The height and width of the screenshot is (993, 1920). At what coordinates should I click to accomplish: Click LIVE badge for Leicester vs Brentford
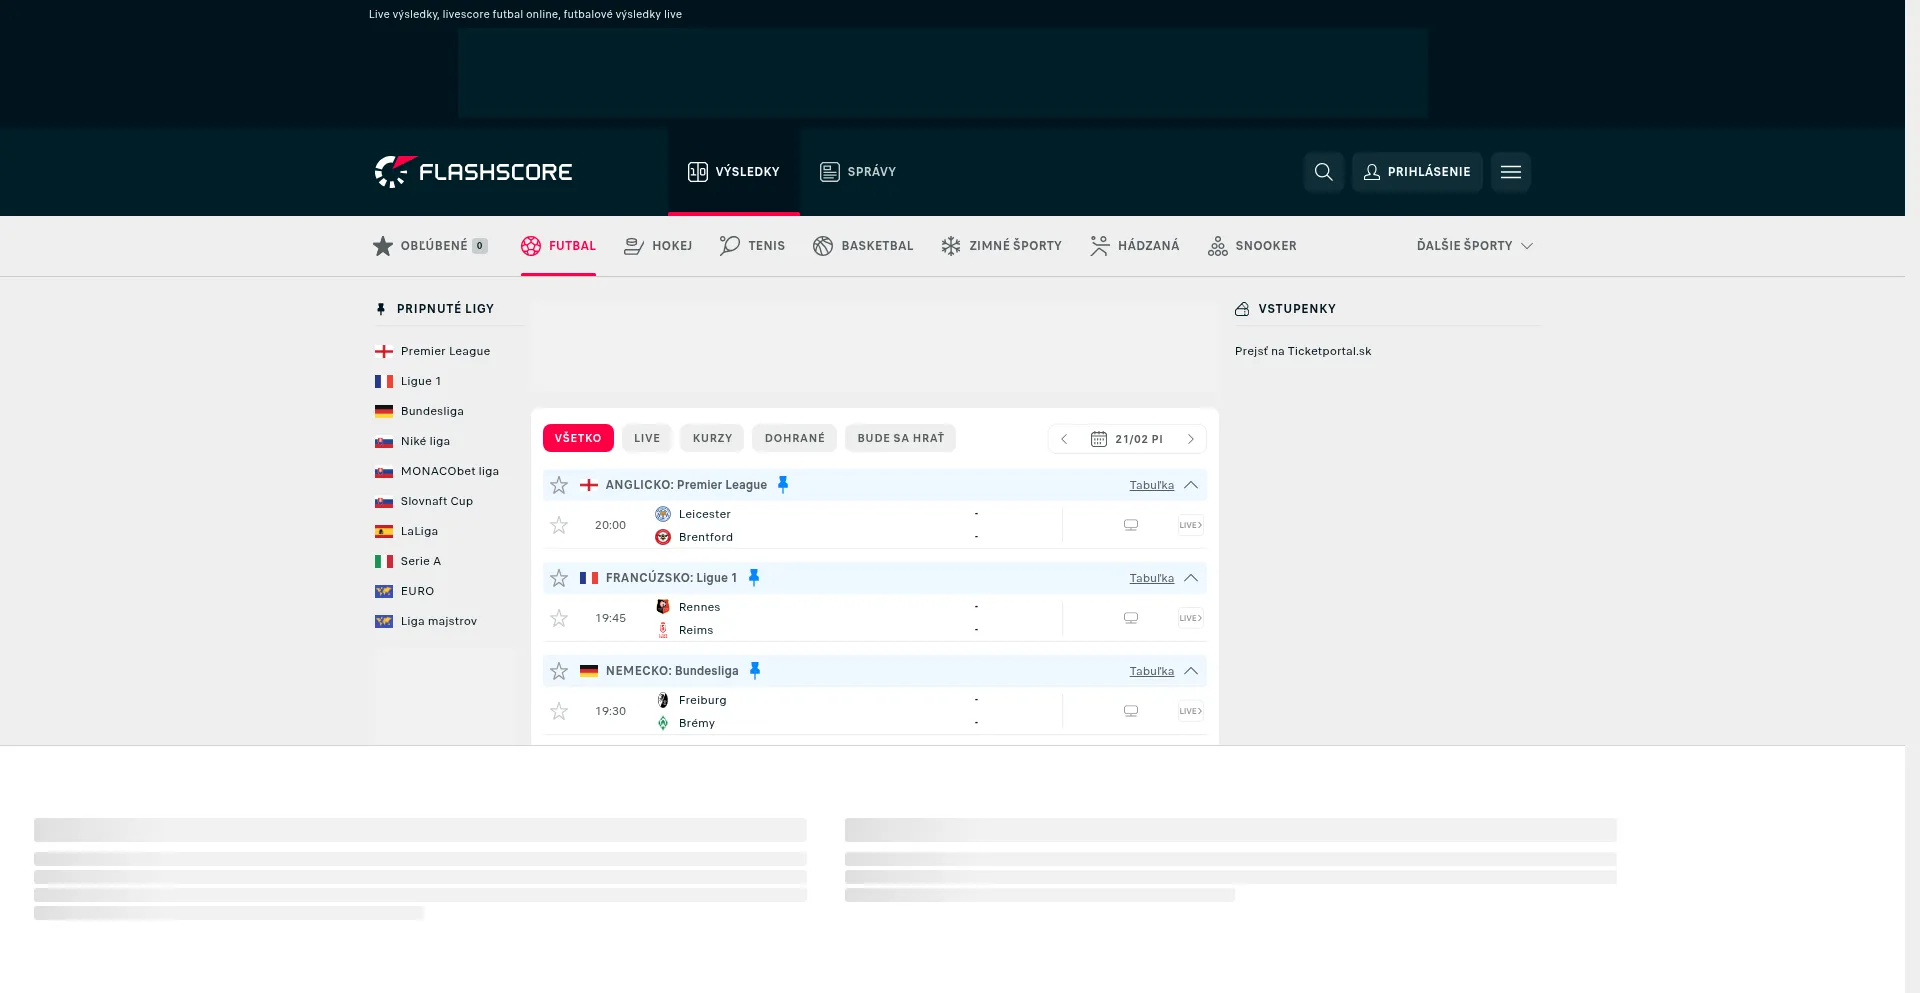pyautogui.click(x=1190, y=525)
